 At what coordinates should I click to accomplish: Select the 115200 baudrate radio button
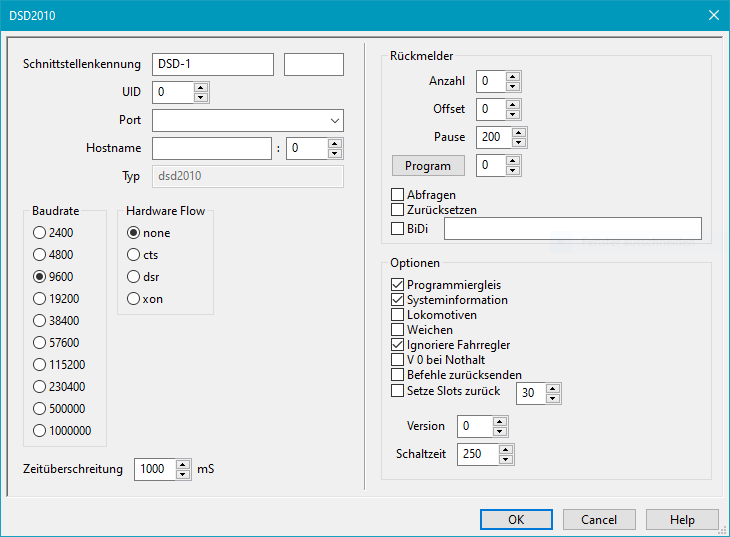coord(40,364)
